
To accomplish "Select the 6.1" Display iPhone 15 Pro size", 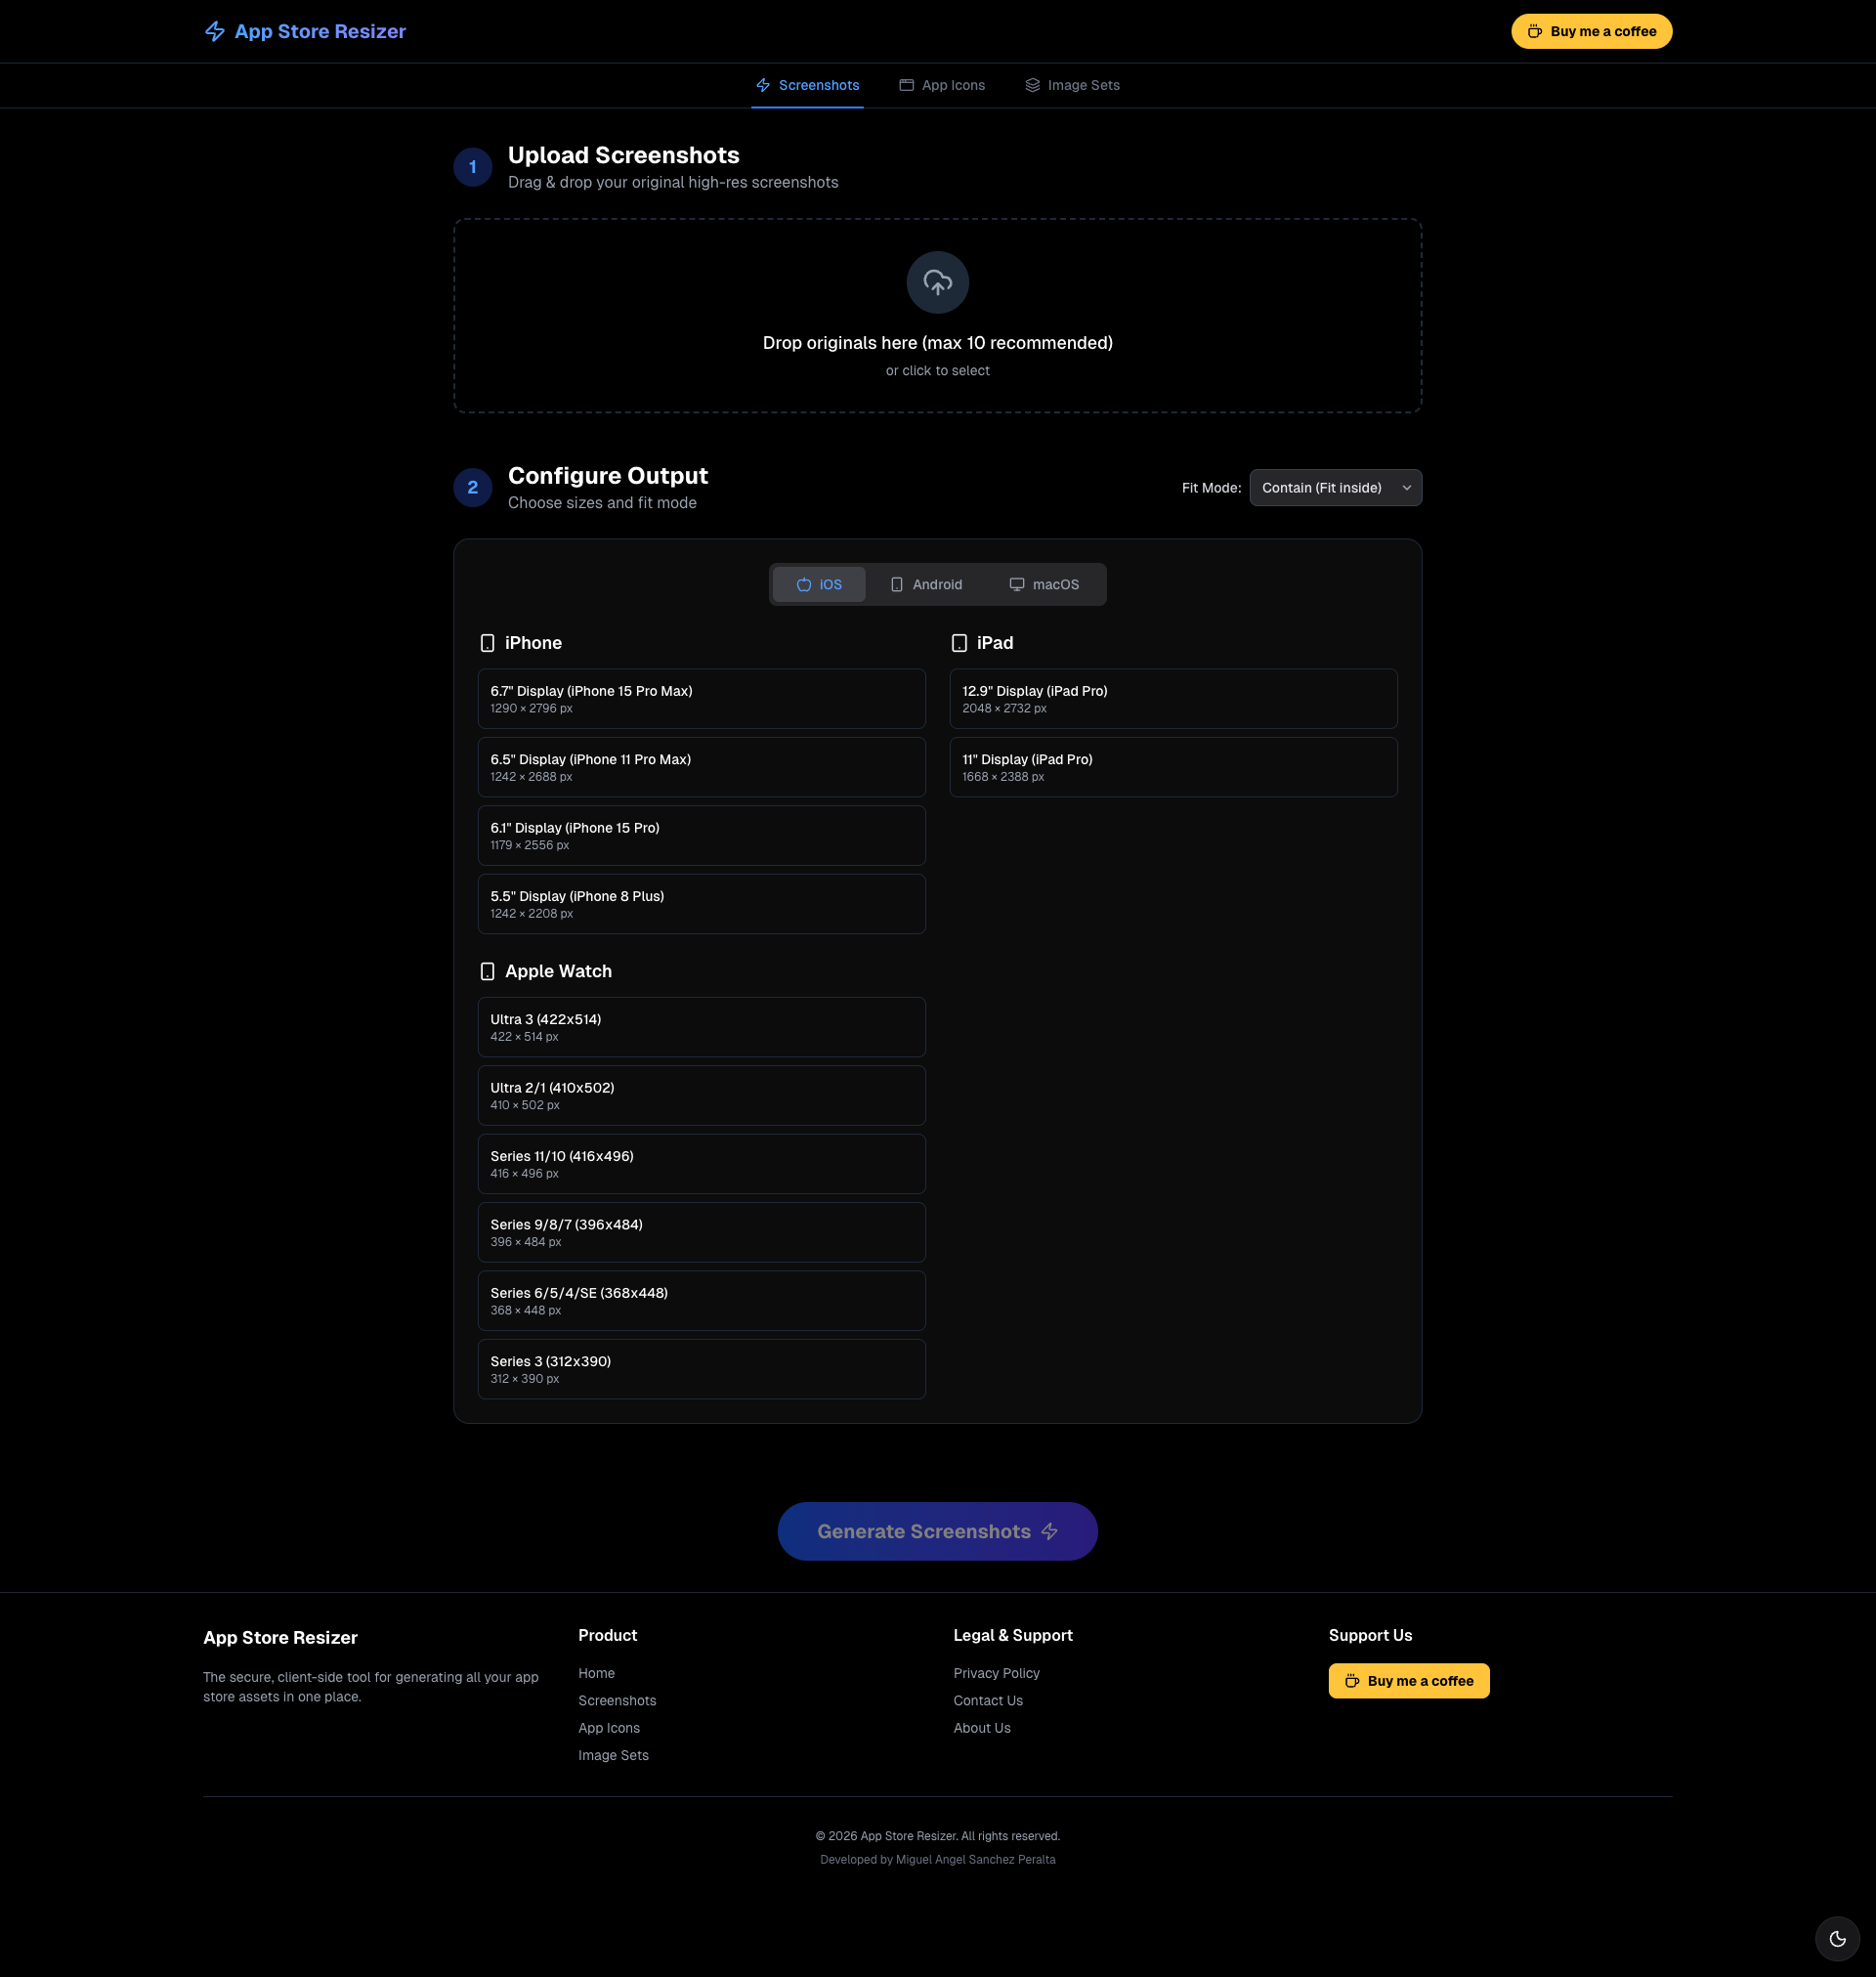I will click(x=701, y=835).
